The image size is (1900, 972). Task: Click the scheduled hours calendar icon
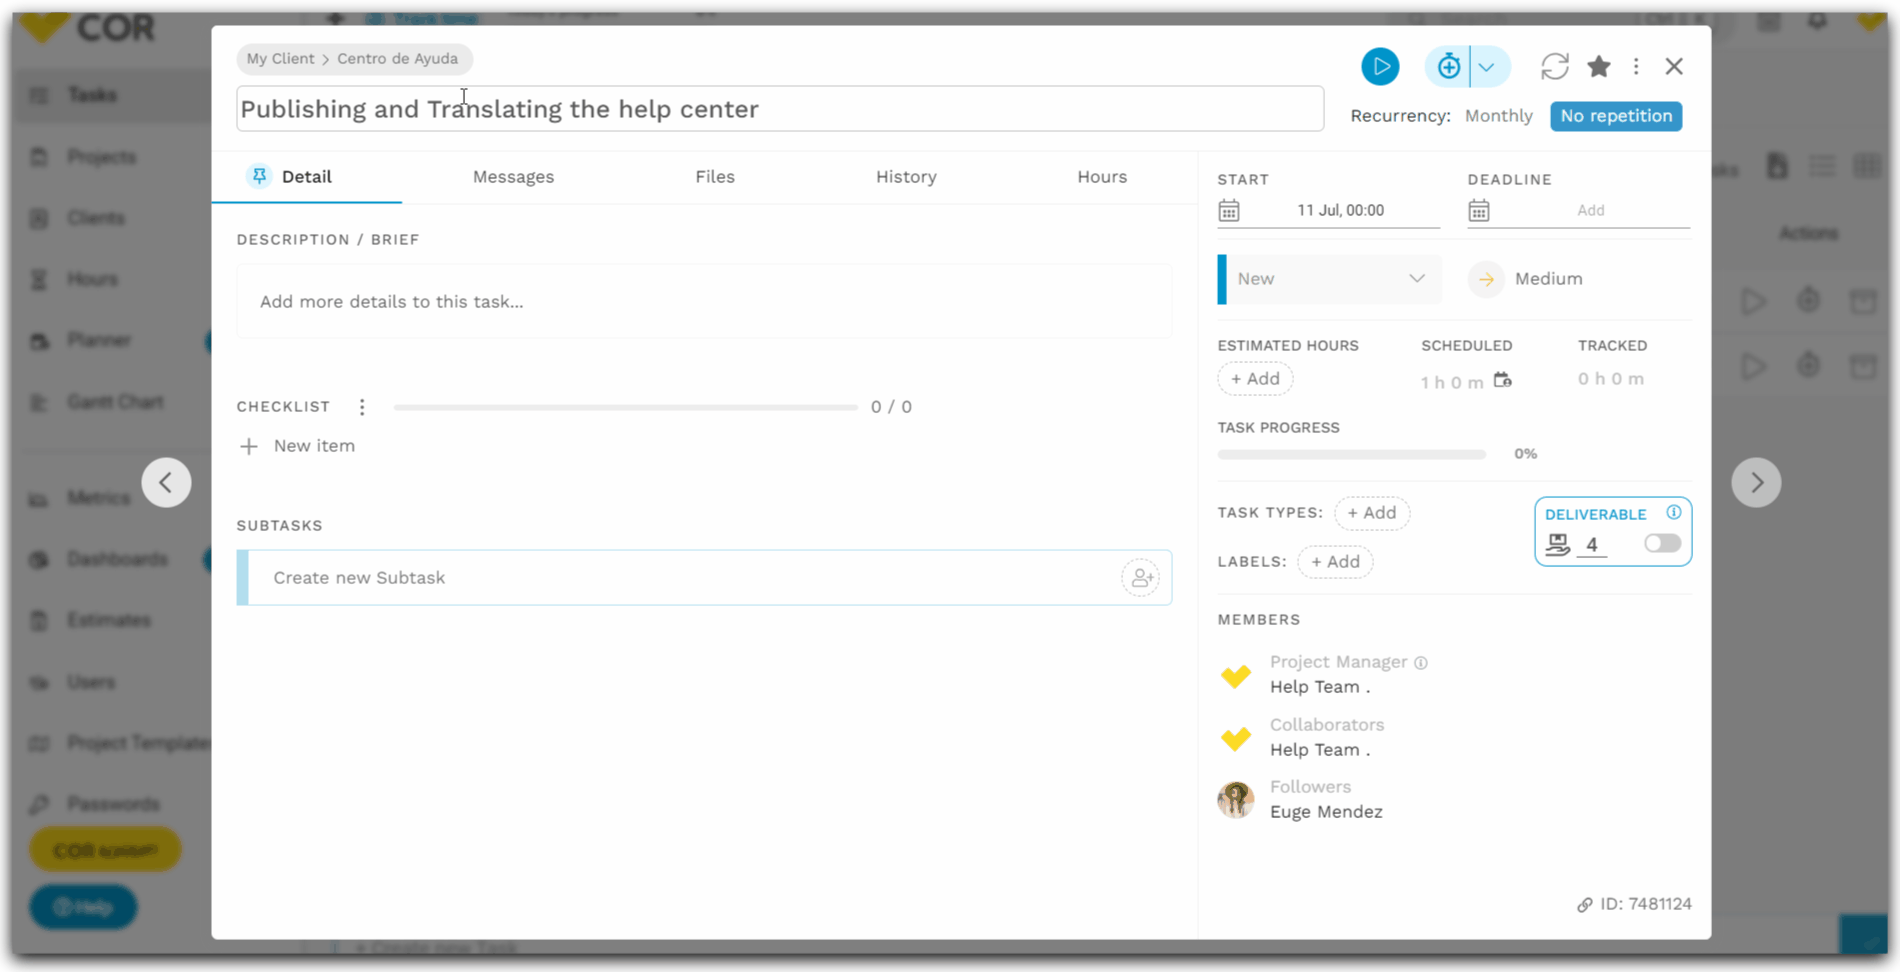coord(1502,380)
